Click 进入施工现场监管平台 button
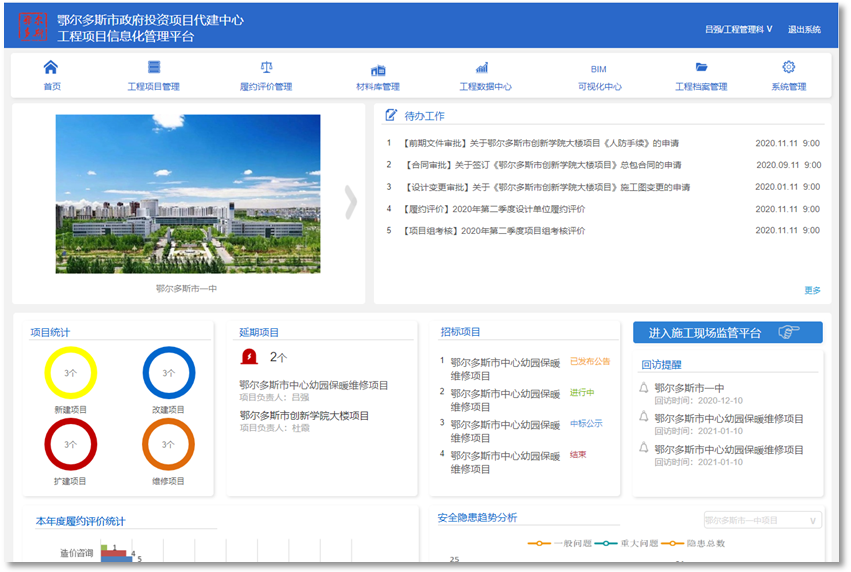851x572 pixels. click(727, 333)
